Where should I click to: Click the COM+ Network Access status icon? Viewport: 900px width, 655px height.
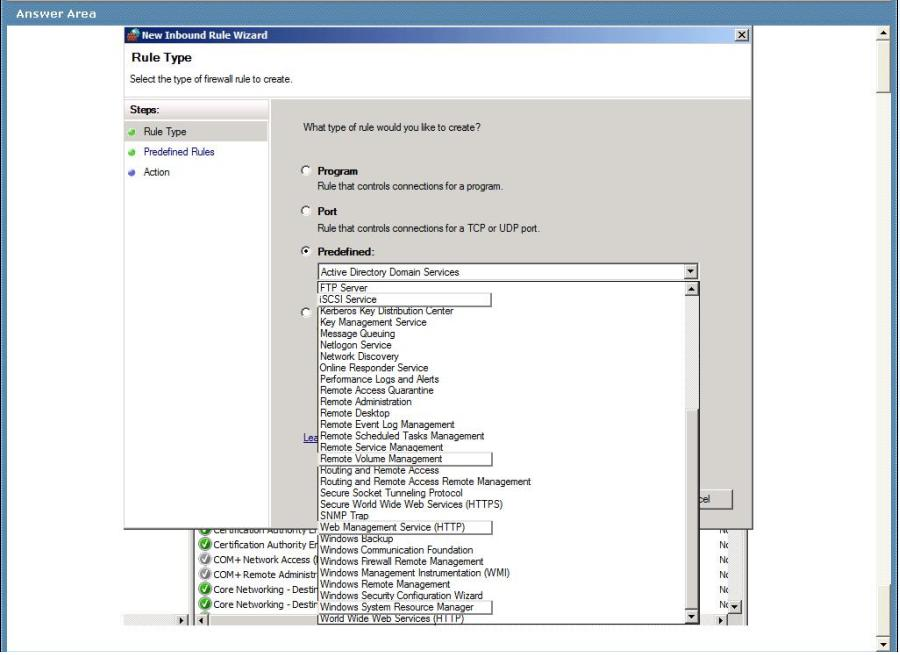tap(204, 559)
